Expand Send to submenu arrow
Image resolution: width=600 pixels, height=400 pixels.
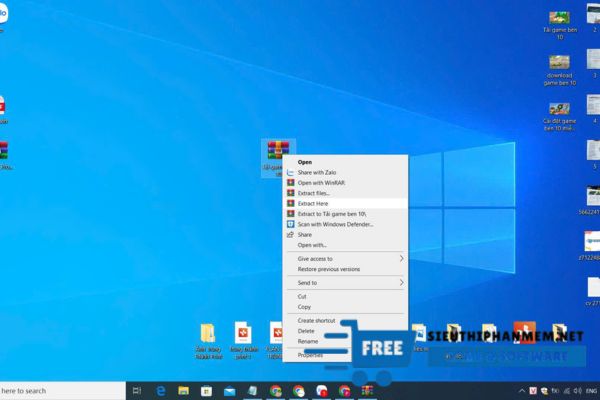402,283
